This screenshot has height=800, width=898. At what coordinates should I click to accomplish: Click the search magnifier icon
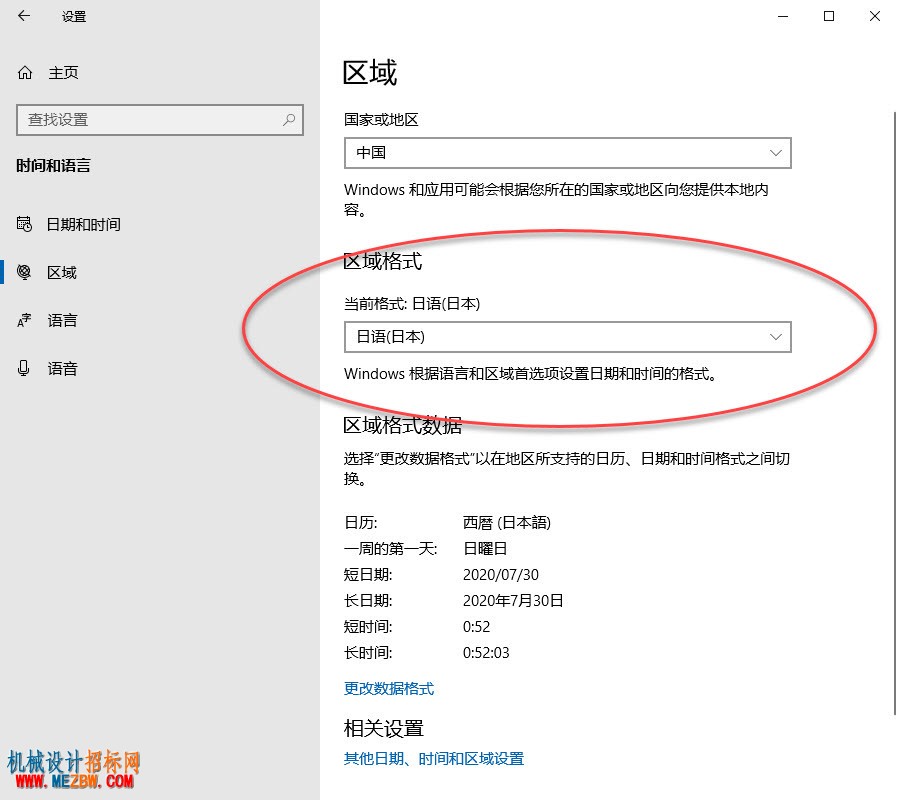[x=289, y=120]
